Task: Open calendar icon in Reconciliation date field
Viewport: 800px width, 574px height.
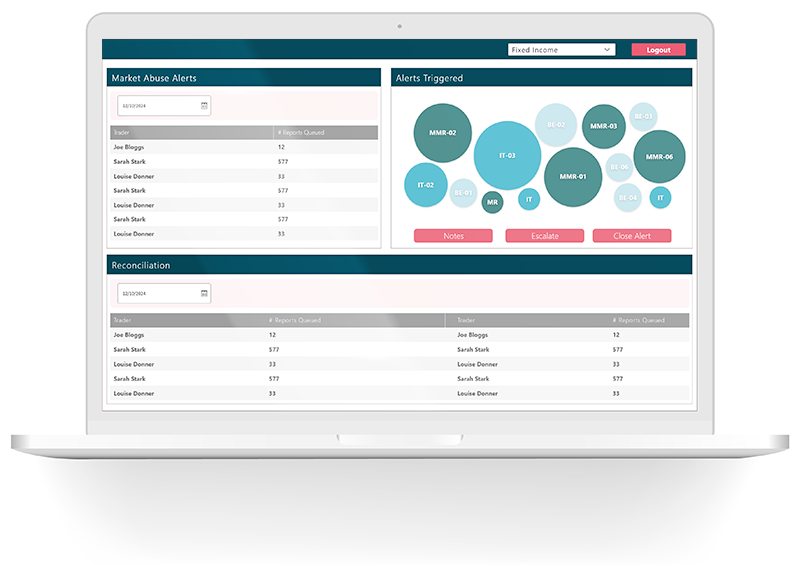Action: pyautogui.click(x=204, y=293)
